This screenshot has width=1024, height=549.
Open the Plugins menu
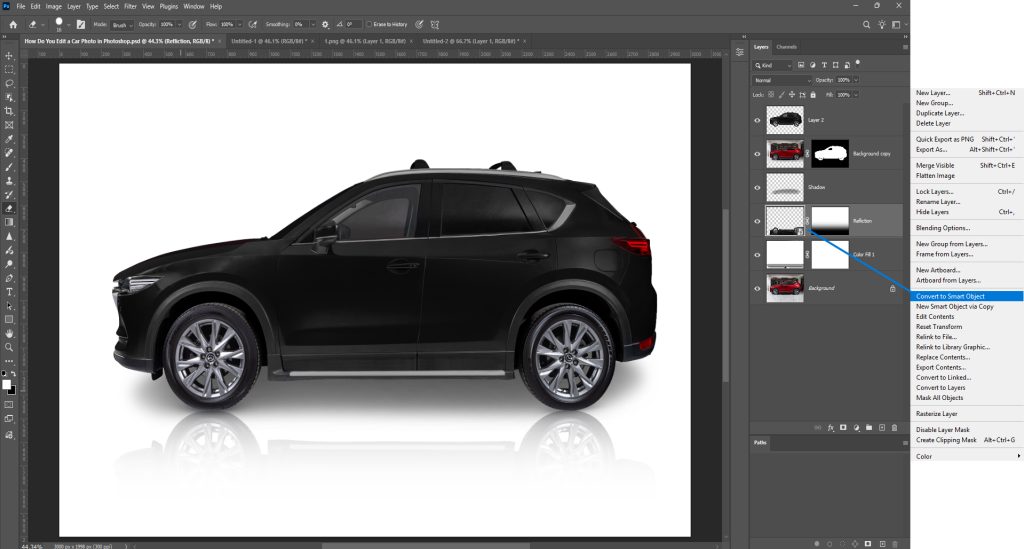[x=168, y=7]
